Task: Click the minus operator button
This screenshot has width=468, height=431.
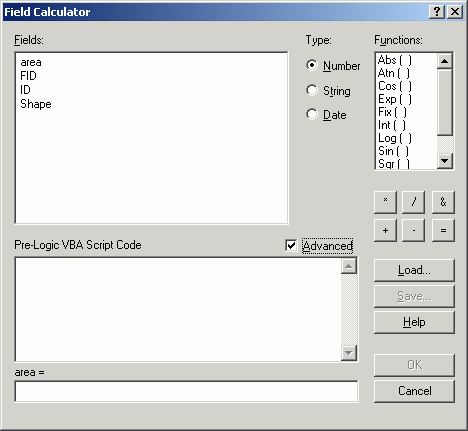Action: tap(414, 230)
